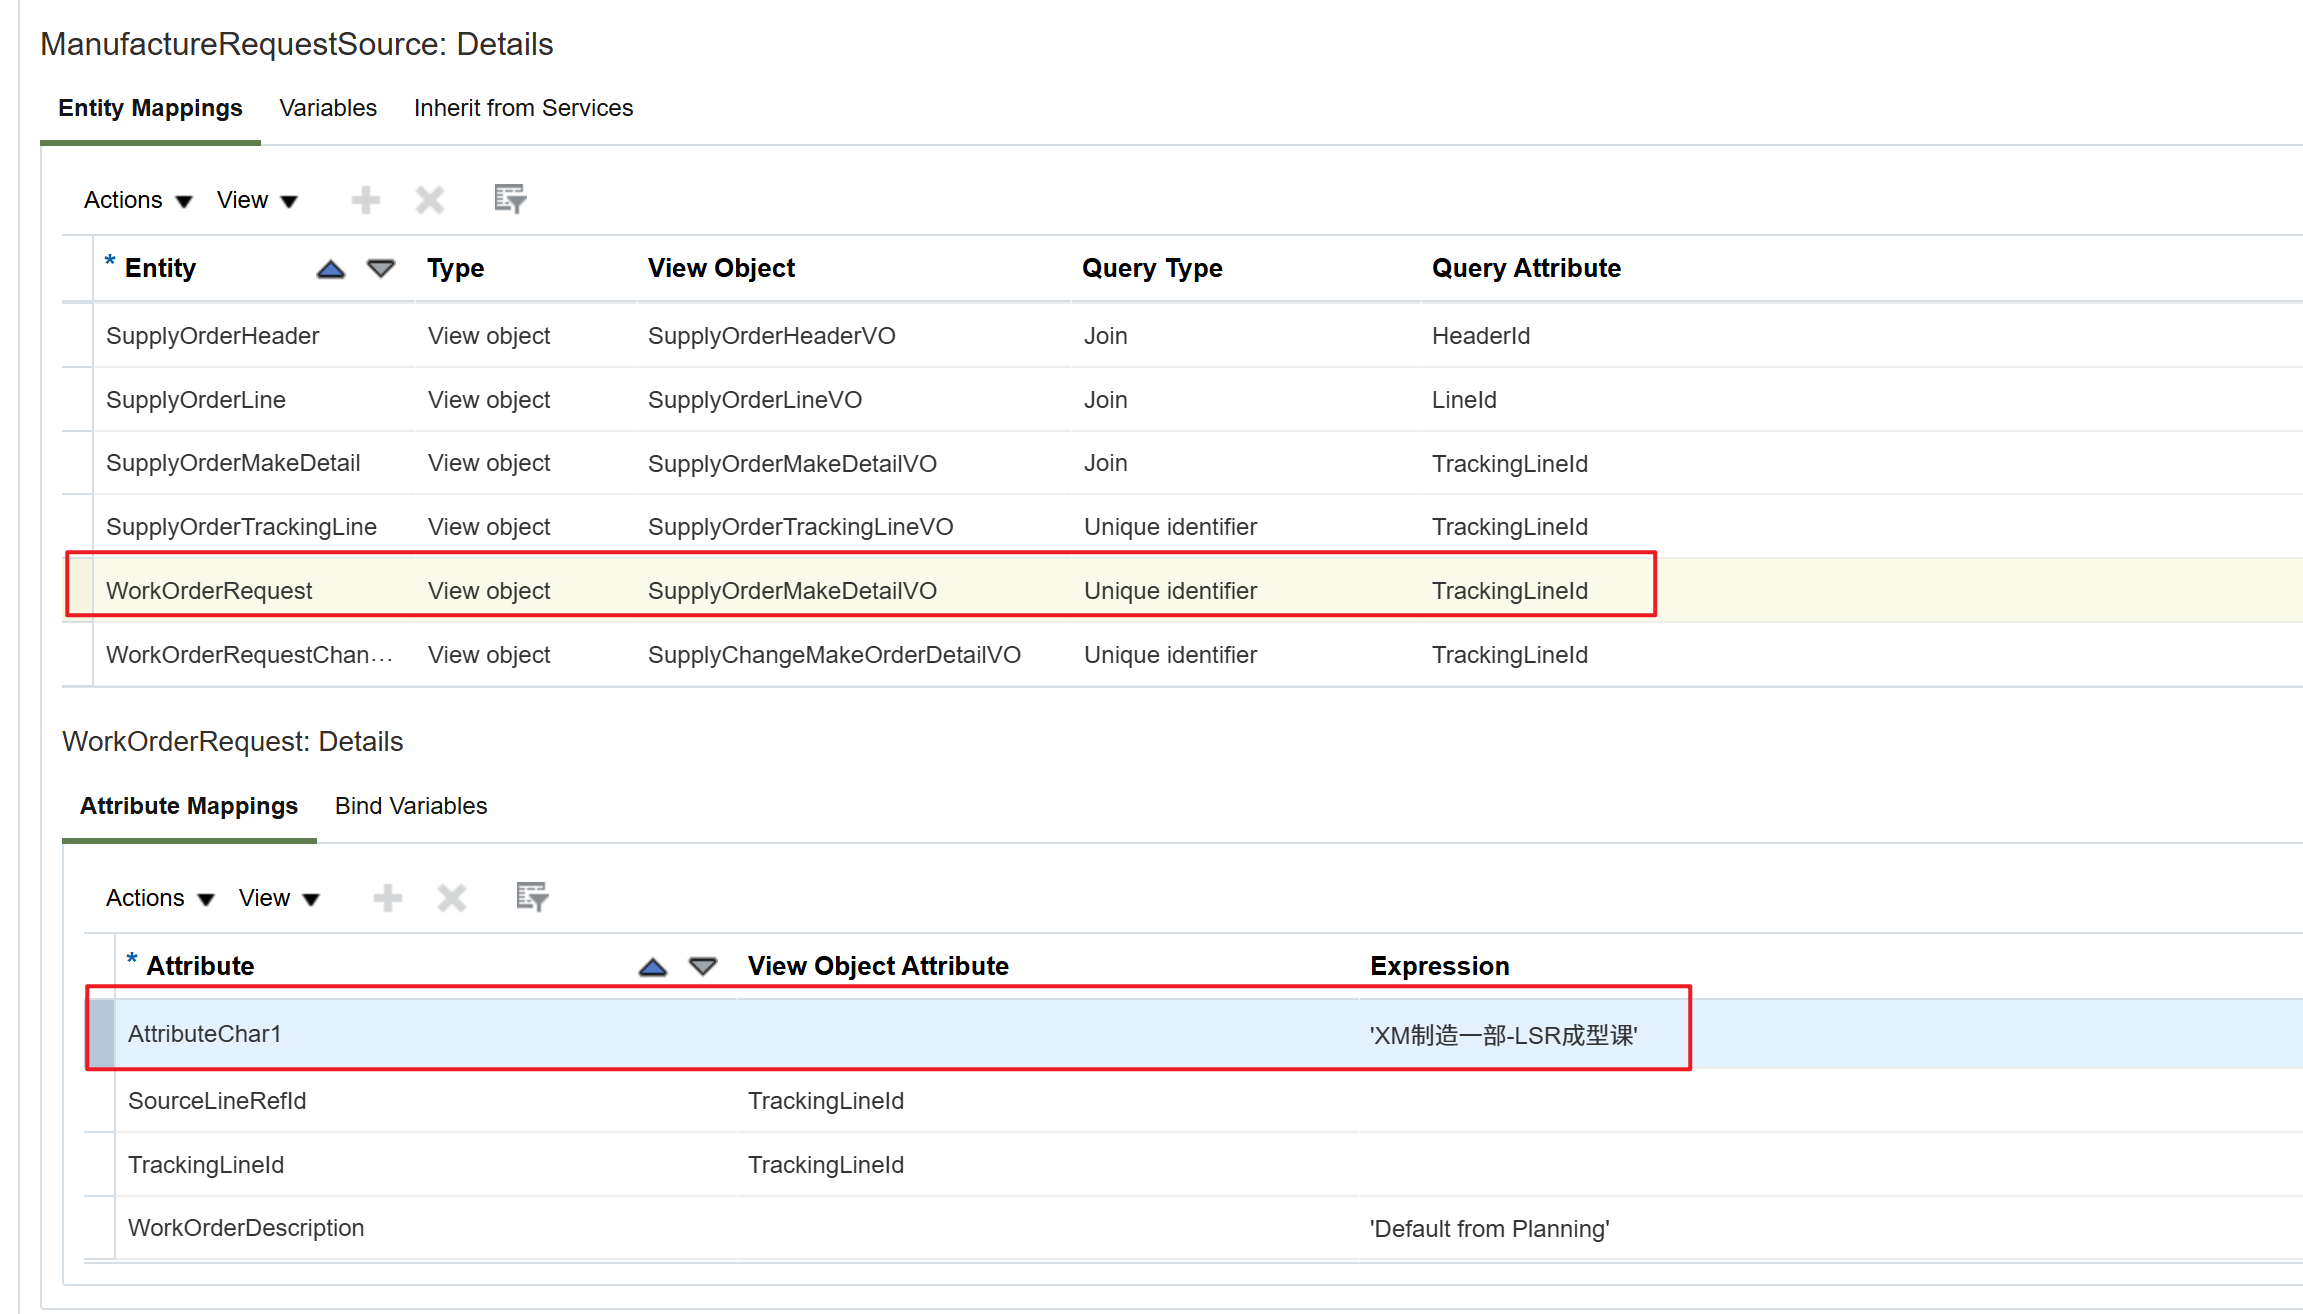Image resolution: width=2303 pixels, height=1314 pixels.
Task: Select the SourceLineRefId attribute row
Action: pyautogui.click(x=217, y=1100)
